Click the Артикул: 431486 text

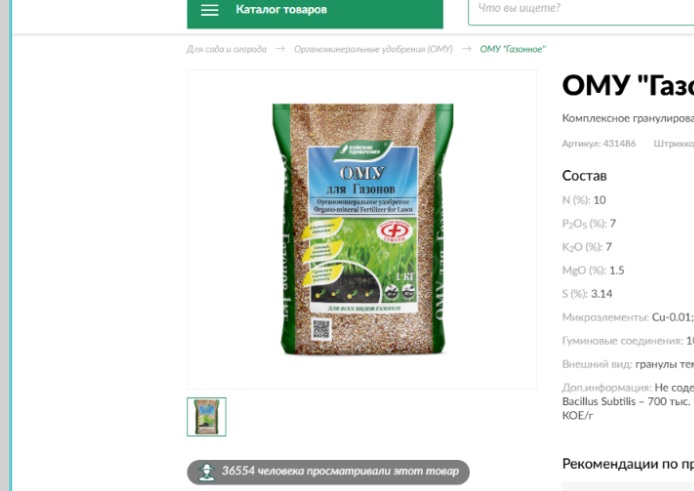(x=599, y=143)
